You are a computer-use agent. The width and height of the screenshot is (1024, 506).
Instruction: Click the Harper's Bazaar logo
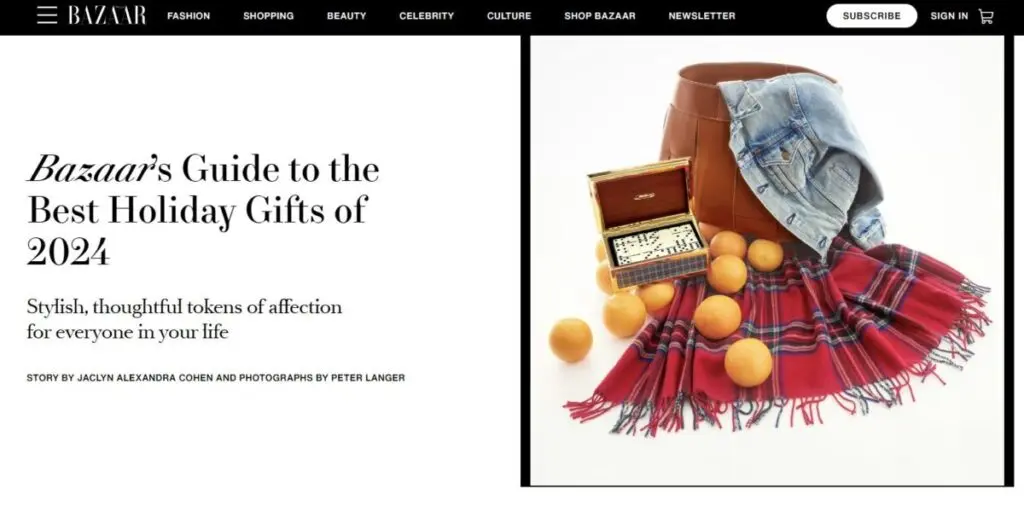(107, 15)
